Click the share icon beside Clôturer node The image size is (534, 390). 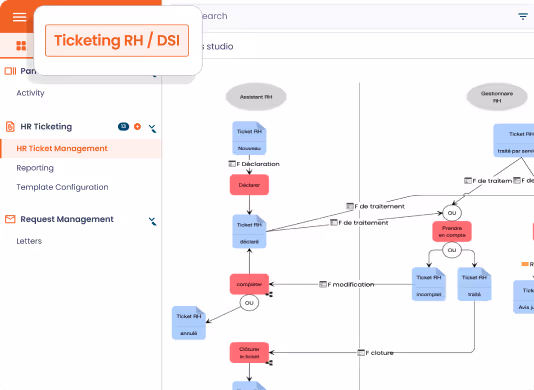click(269, 363)
